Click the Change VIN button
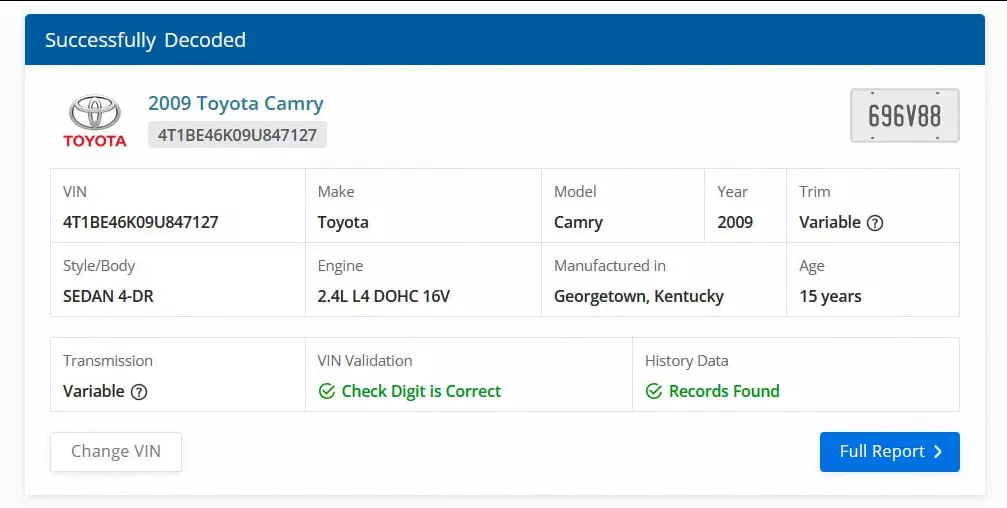This screenshot has width=1007, height=508. (x=116, y=451)
